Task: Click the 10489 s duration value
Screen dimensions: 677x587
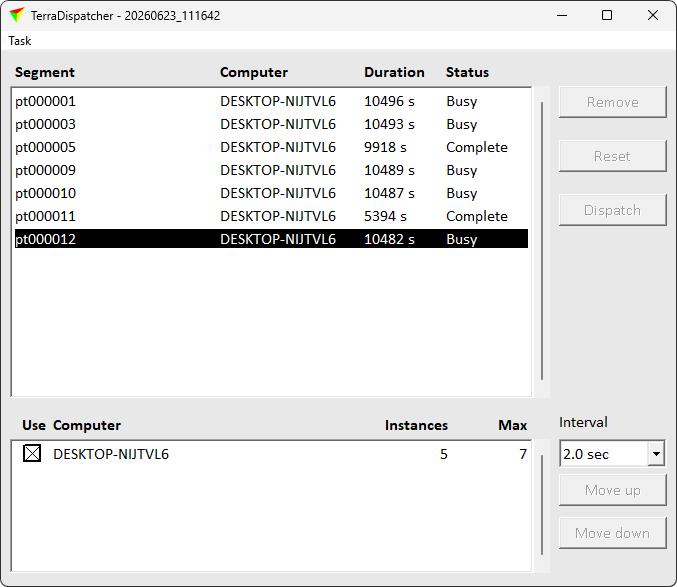Action: click(389, 170)
